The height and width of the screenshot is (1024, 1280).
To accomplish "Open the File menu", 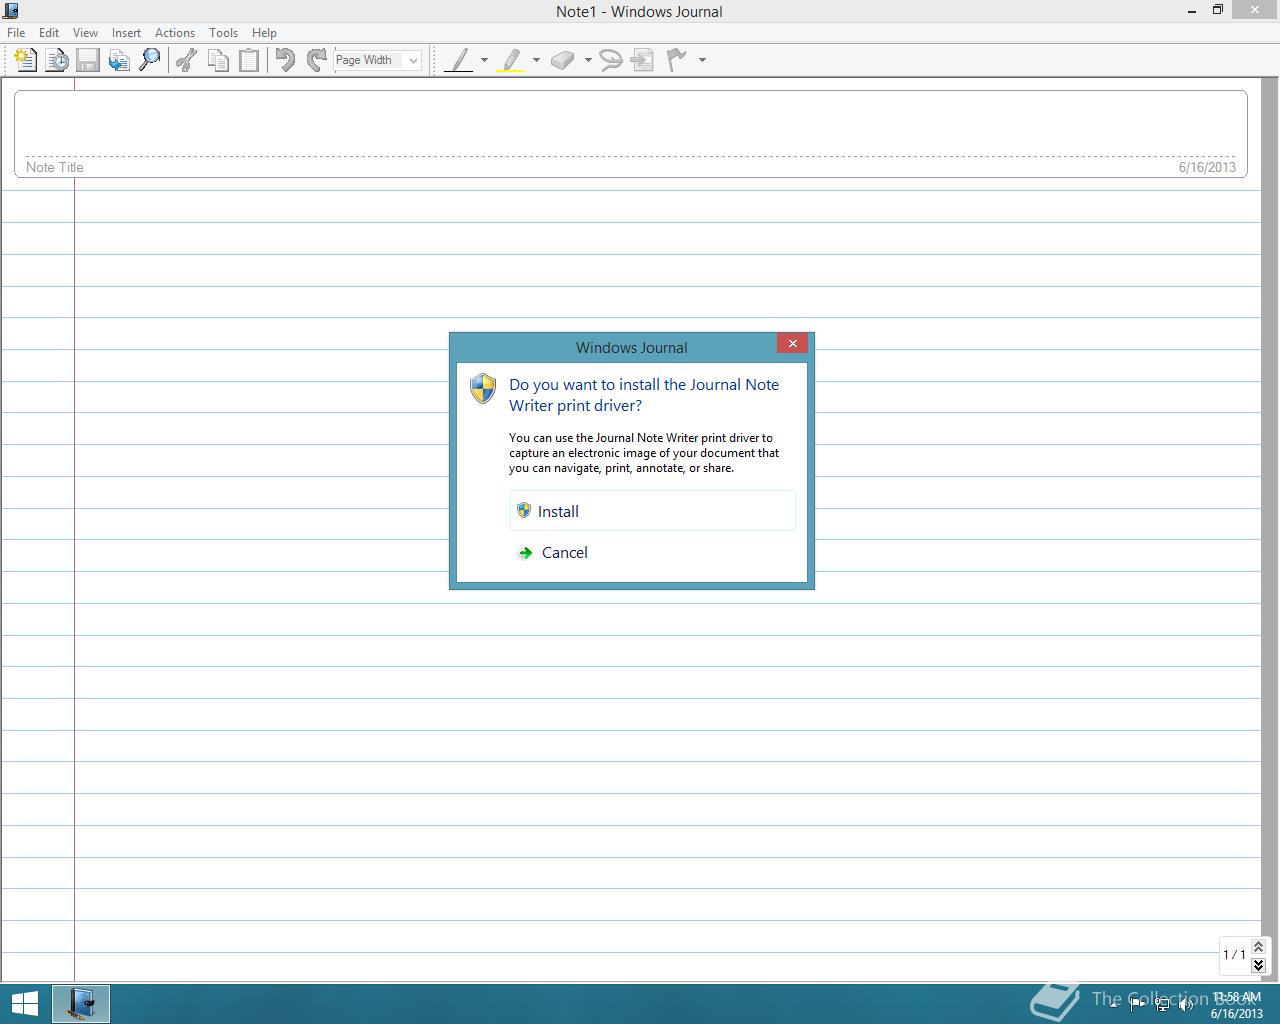I will click(x=16, y=33).
